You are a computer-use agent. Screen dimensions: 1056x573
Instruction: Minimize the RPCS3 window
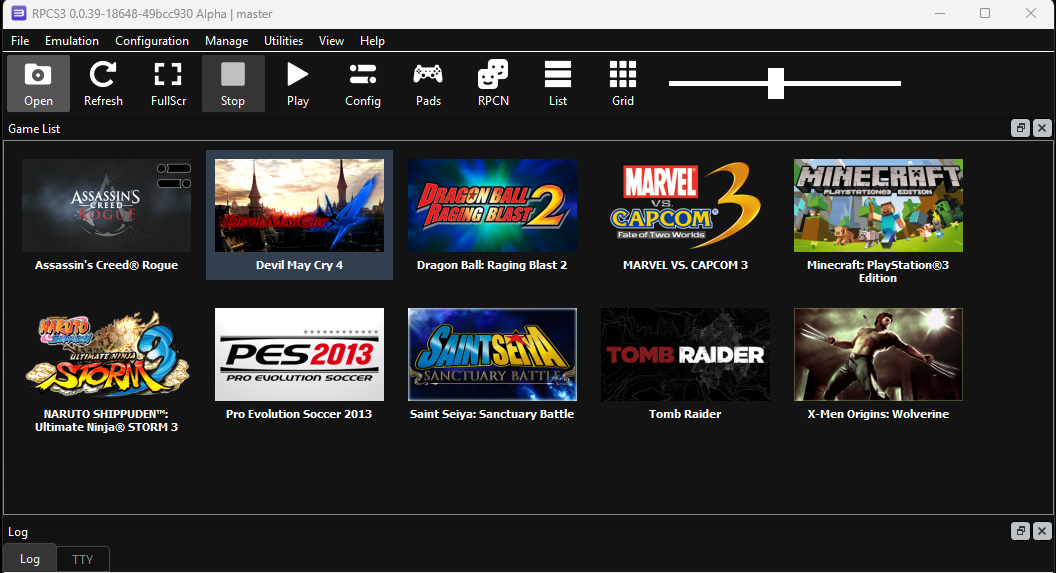click(940, 13)
